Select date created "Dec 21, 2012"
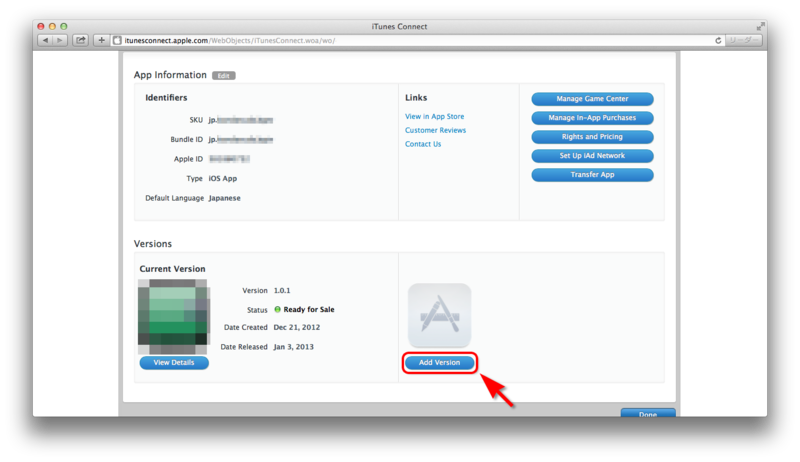Image resolution: width=800 pixels, height=462 pixels. pyautogui.click(x=296, y=327)
